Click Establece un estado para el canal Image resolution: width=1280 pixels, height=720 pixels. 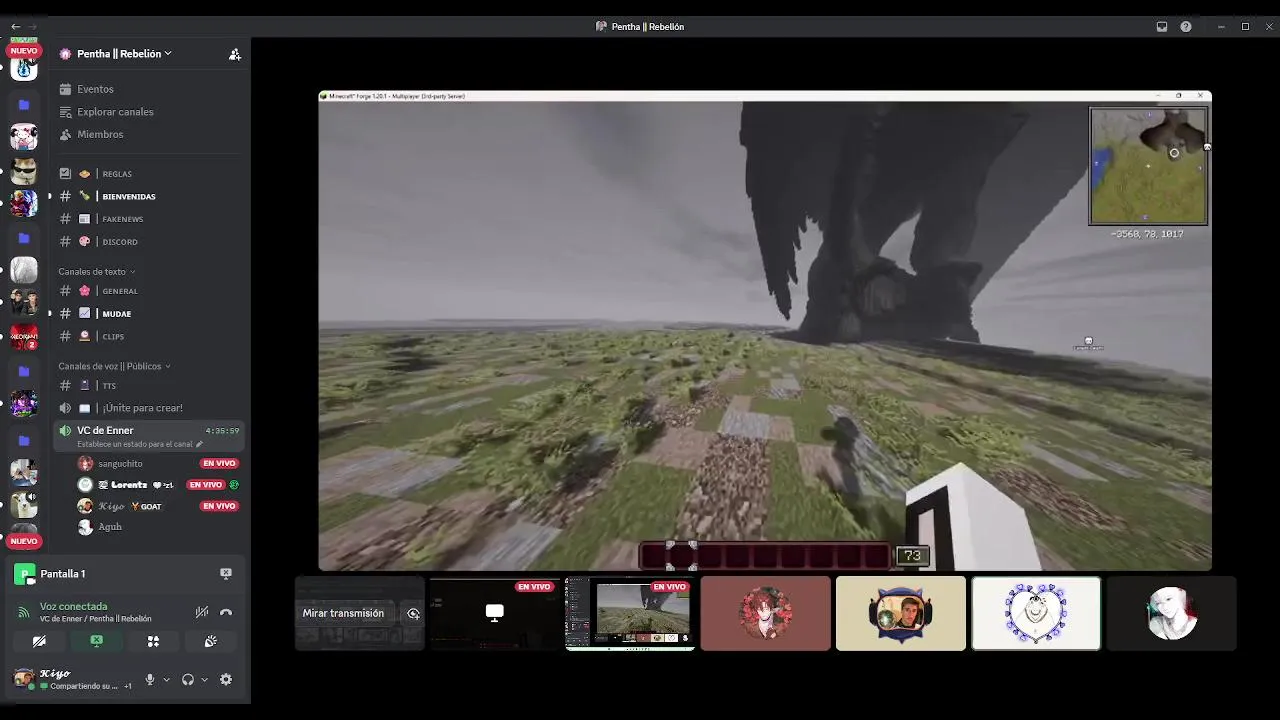pos(140,444)
